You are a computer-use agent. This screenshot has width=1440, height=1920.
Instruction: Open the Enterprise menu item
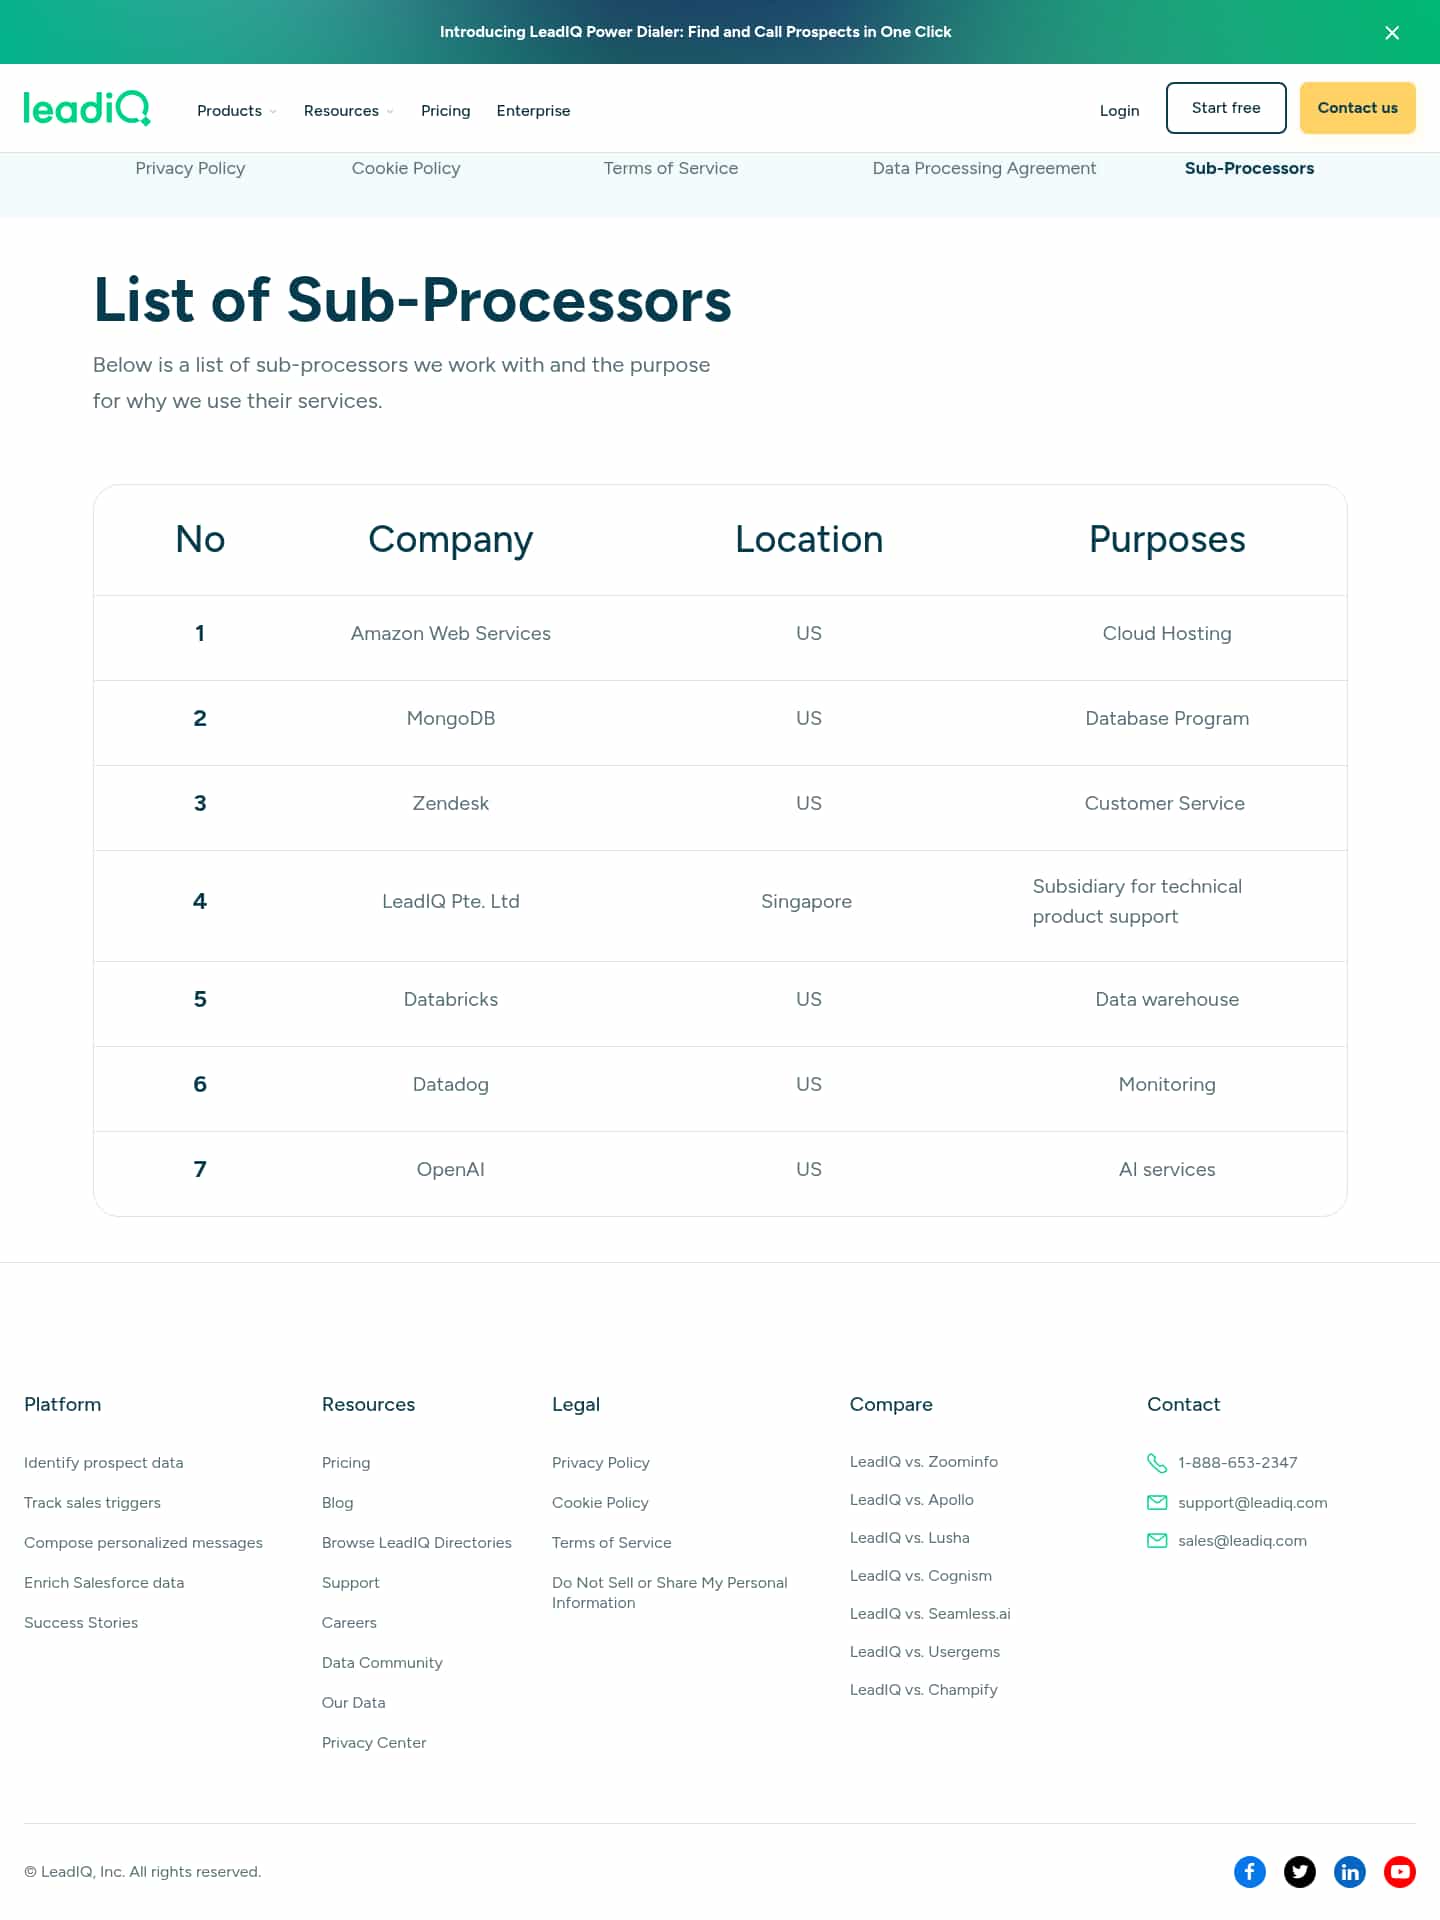click(x=533, y=110)
